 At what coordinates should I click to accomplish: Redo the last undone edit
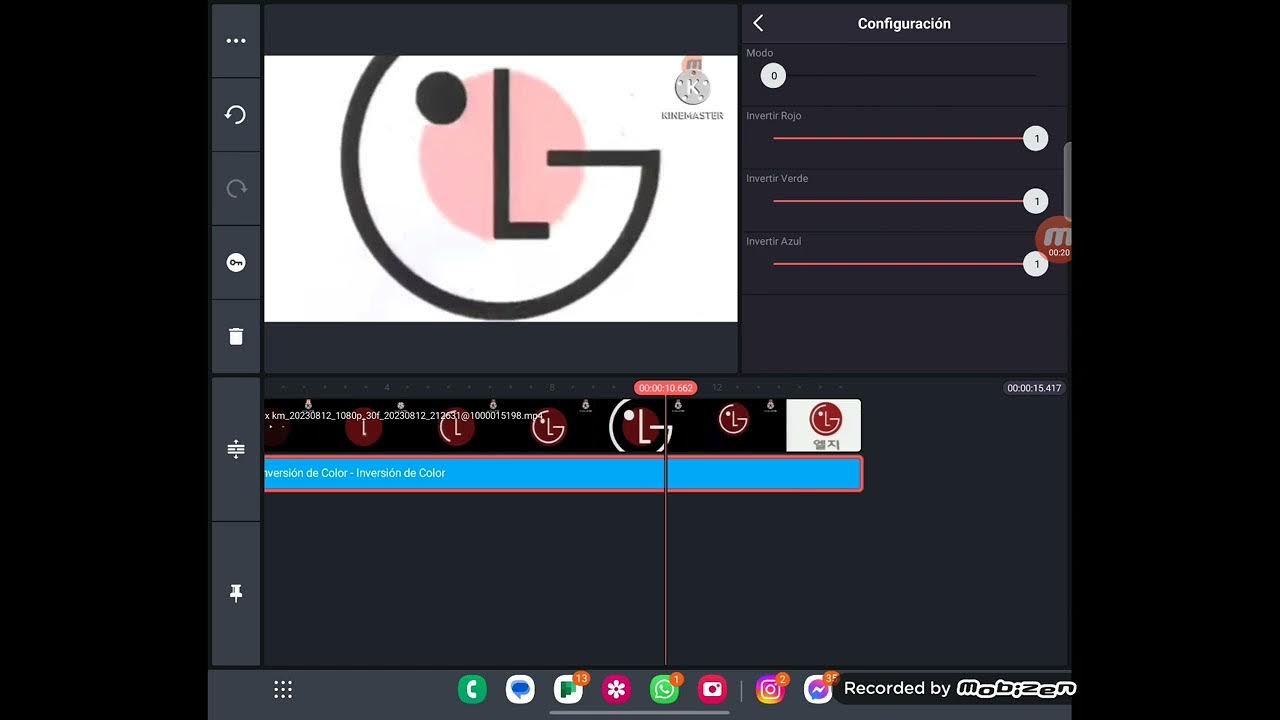[236, 189]
